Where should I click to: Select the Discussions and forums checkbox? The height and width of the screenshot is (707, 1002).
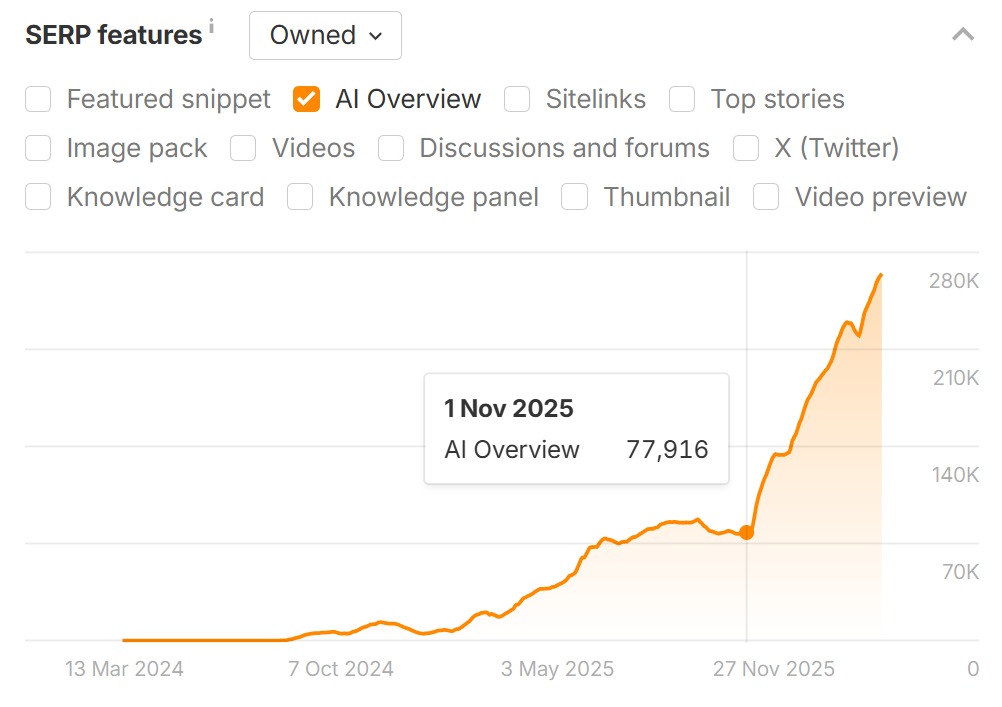click(391, 148)
